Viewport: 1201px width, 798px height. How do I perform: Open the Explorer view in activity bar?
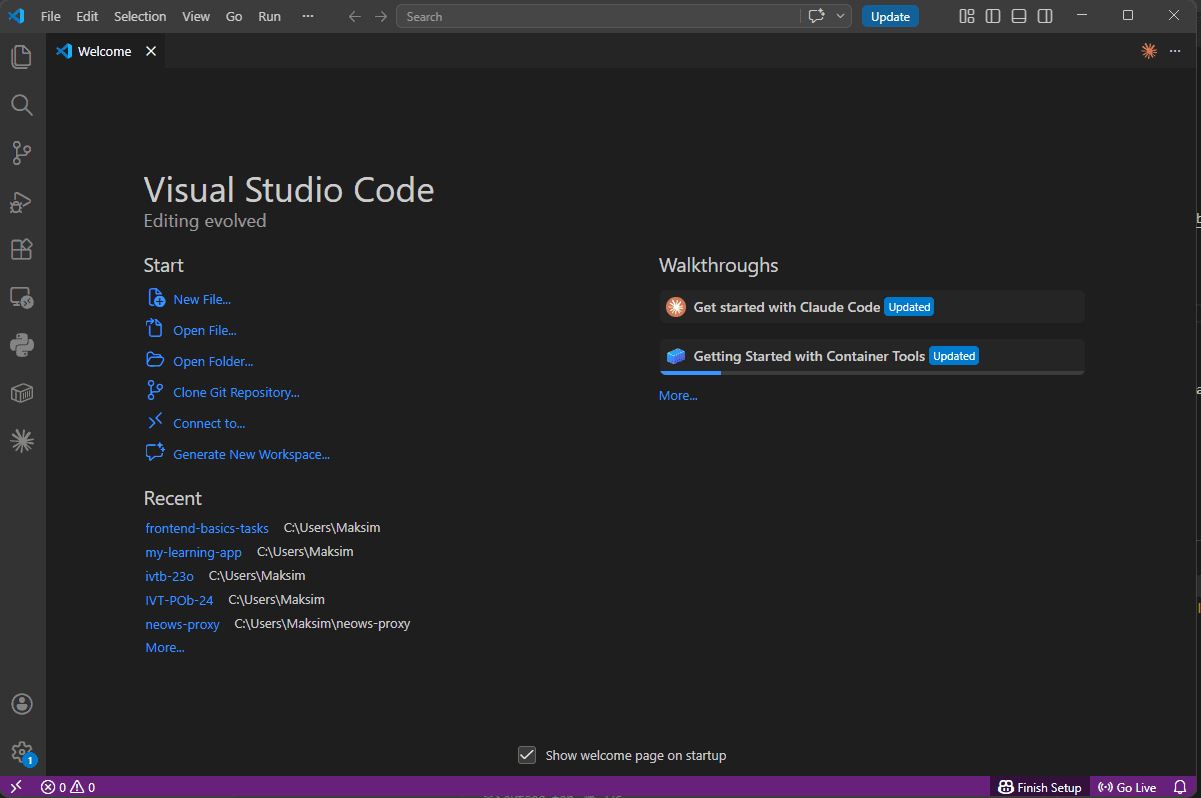pos(22,57)
